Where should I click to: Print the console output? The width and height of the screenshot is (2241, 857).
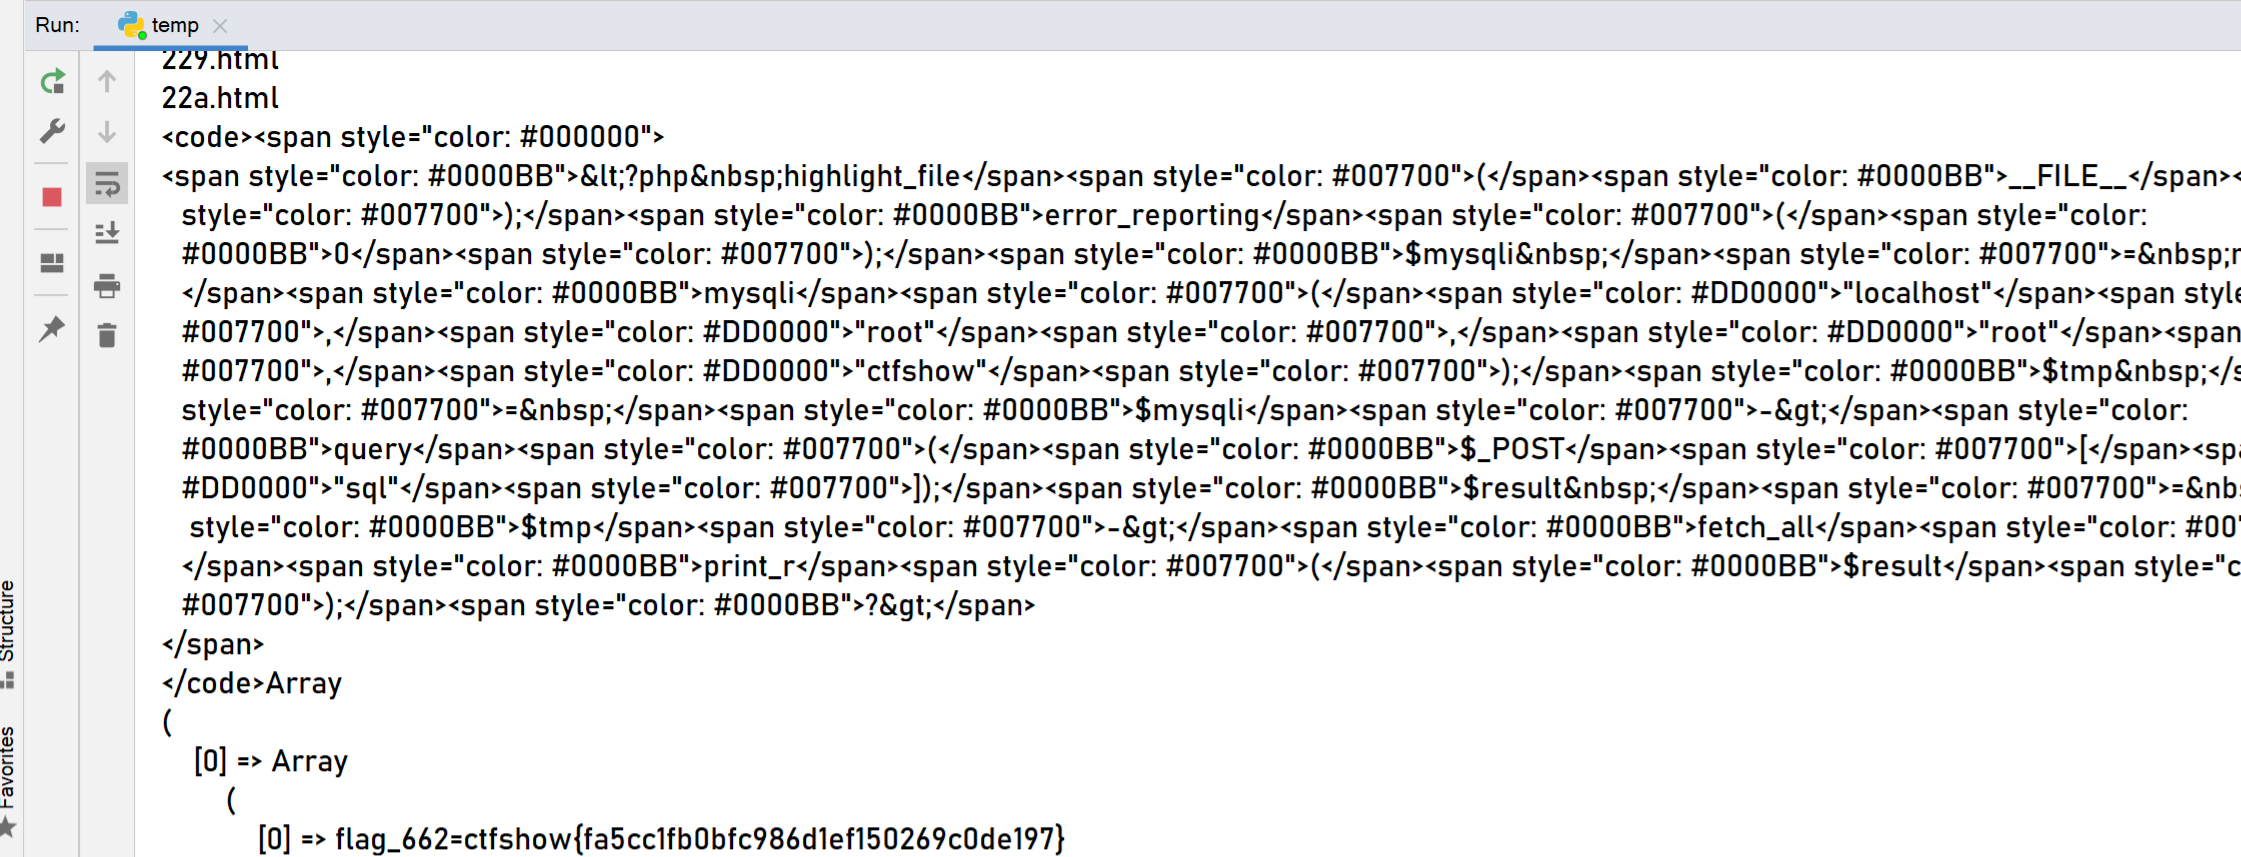[x=107, y=286]
